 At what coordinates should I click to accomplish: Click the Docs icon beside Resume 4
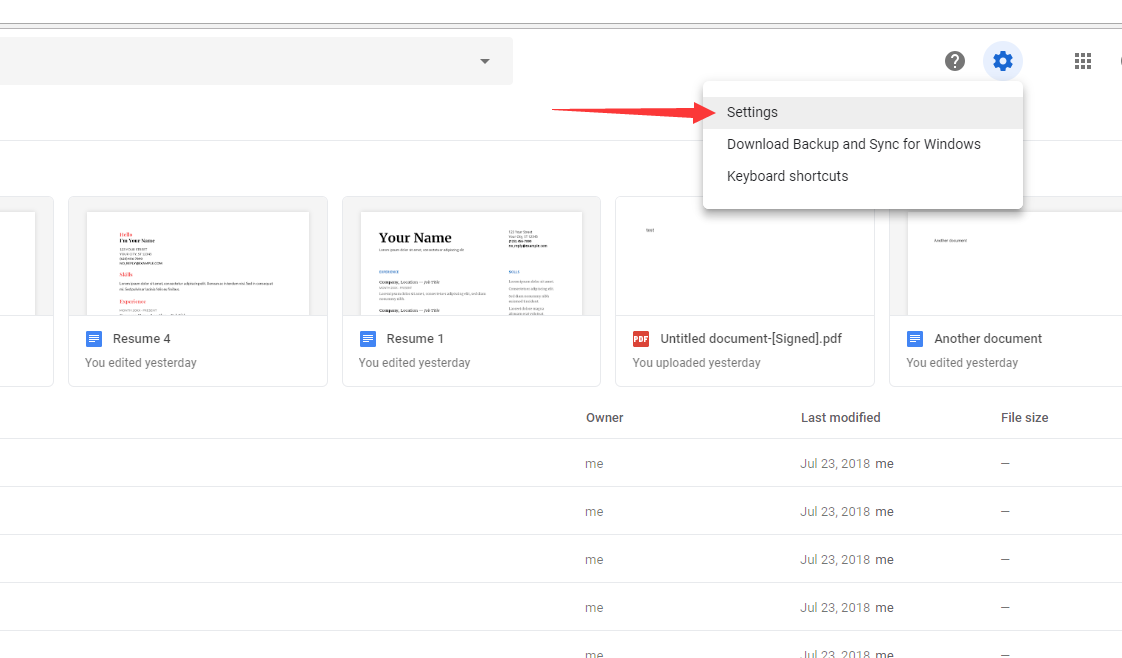pos(94,338)
